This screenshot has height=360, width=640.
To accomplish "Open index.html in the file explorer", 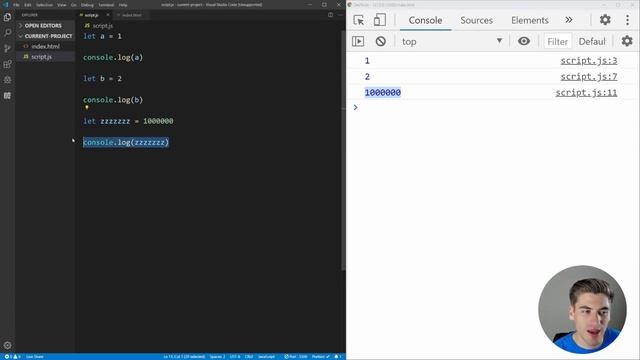I will point(45,47).
